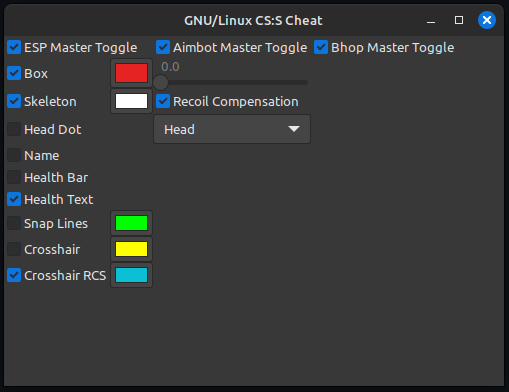Uncheck the Box ESP option

[14, 73]
